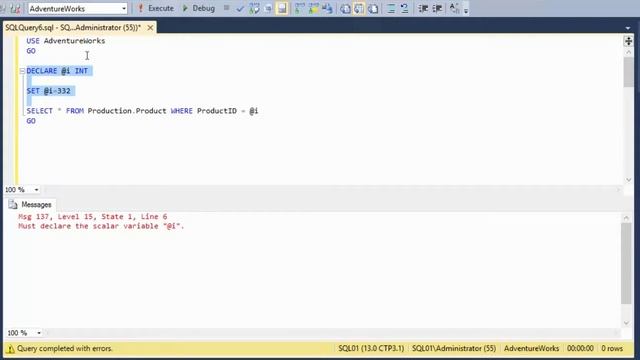Click Uncomment selected lines icon
640x360 pixels.
[x=404, y=8]
